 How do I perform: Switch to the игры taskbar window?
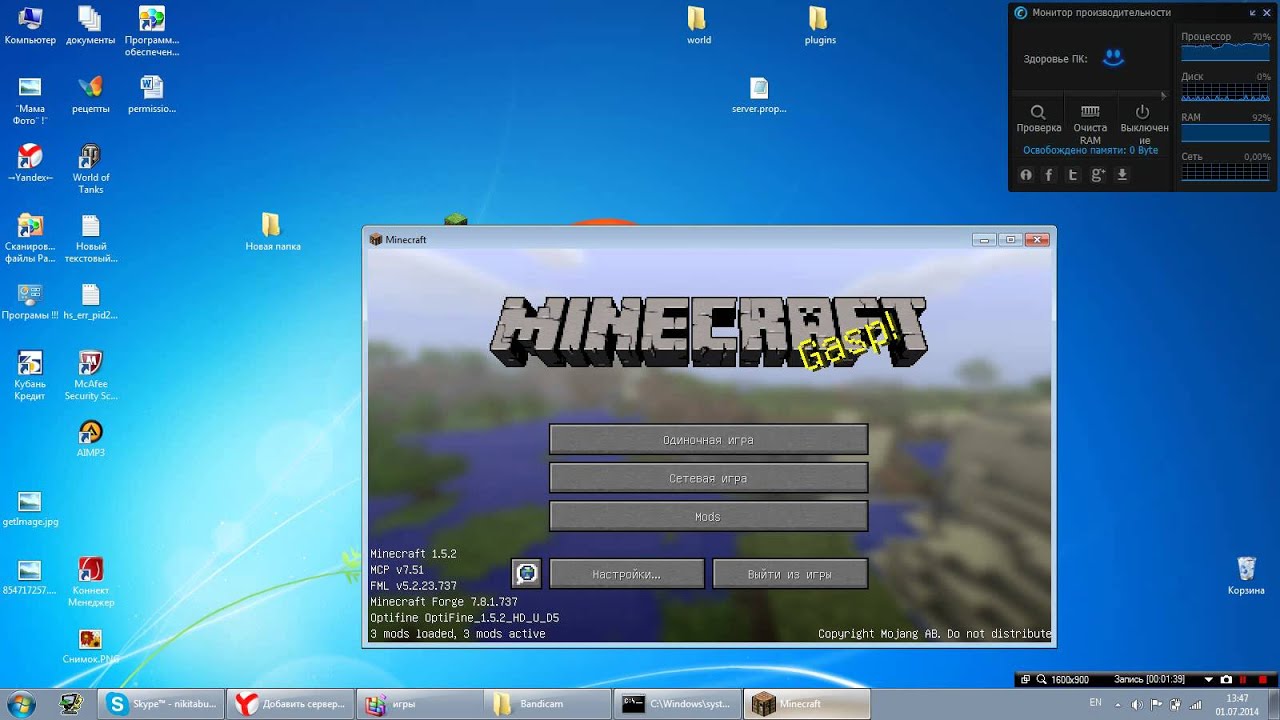pyautogui.click(x=418, y=704)
